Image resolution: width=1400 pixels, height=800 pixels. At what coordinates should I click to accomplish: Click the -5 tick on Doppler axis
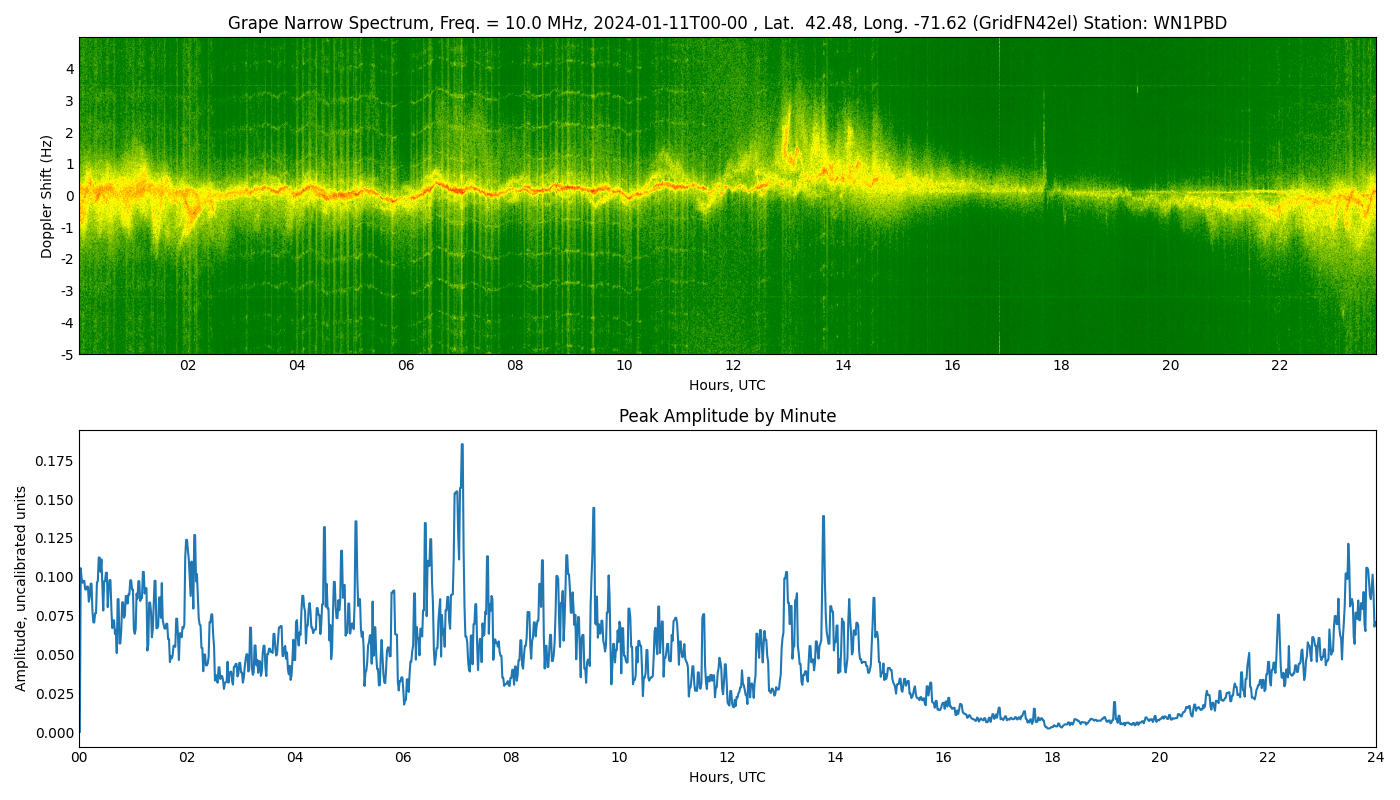coord(66,354)
